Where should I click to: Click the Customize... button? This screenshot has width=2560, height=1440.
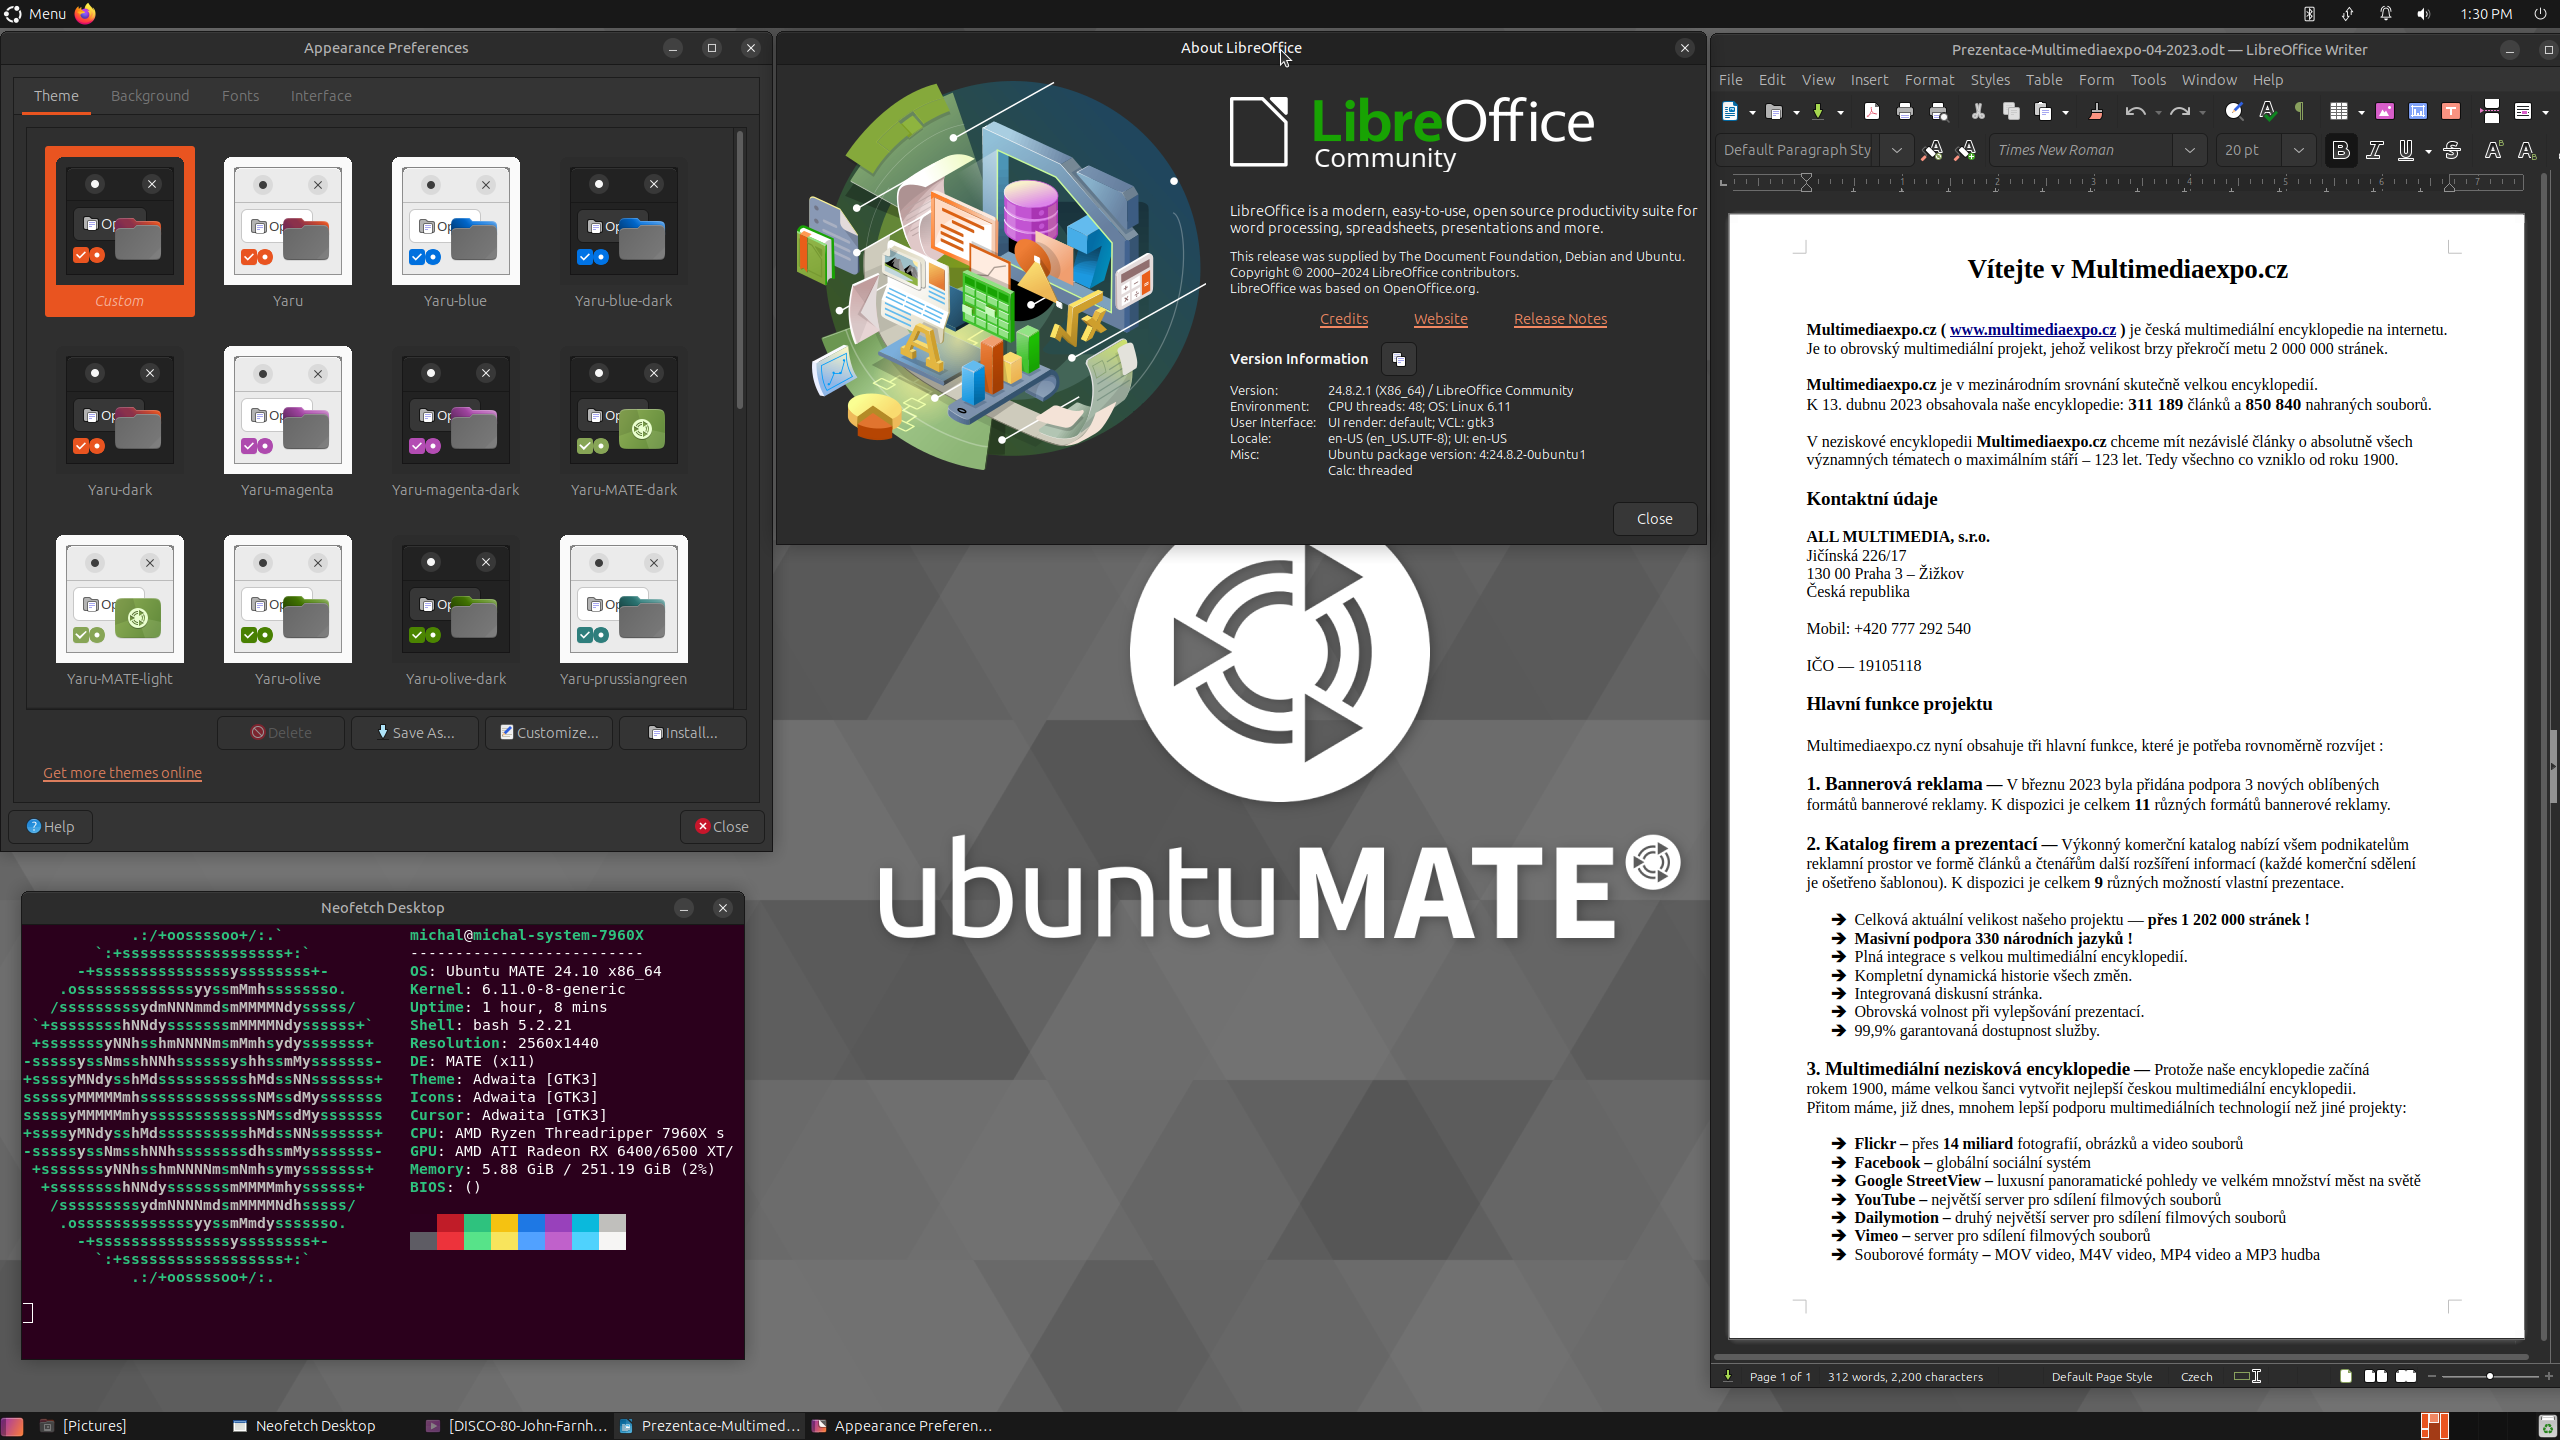(549, 733)
